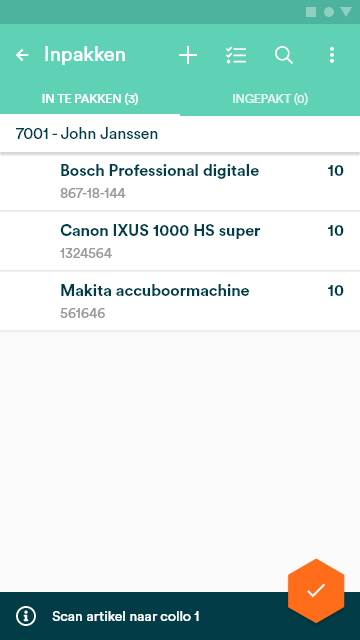Switch to the INGEPAKT (0) tab

[270, 99]
